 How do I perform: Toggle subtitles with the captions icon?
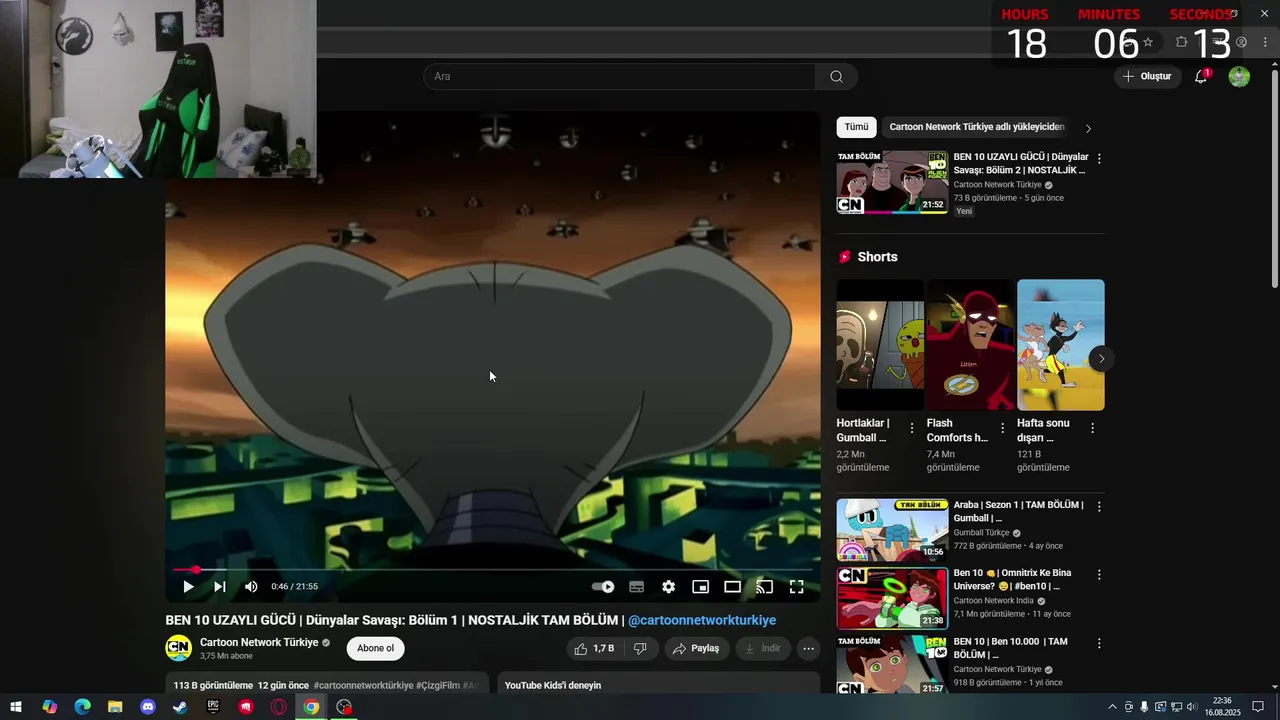(x=636, y=587)
